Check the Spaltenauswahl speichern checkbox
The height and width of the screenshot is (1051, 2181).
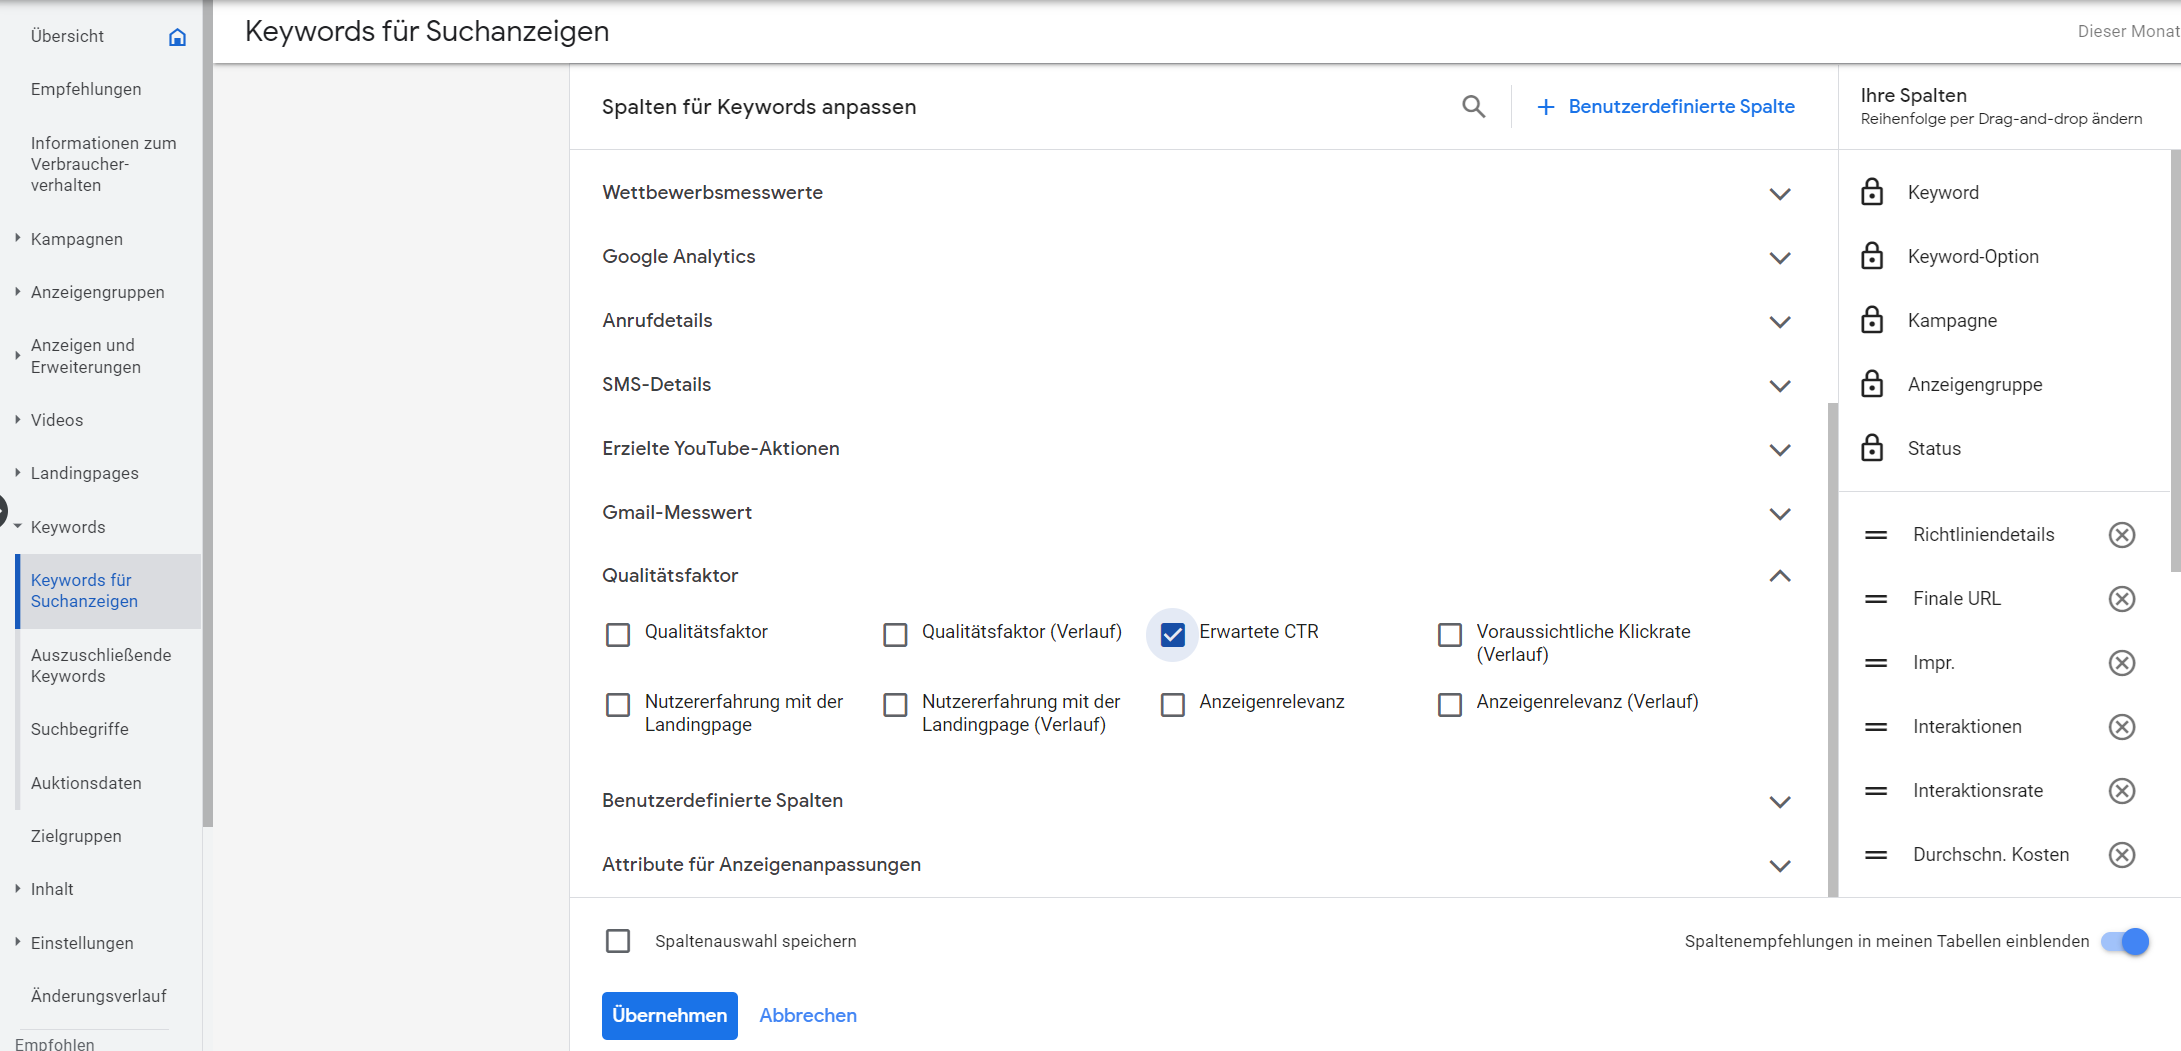618,941
